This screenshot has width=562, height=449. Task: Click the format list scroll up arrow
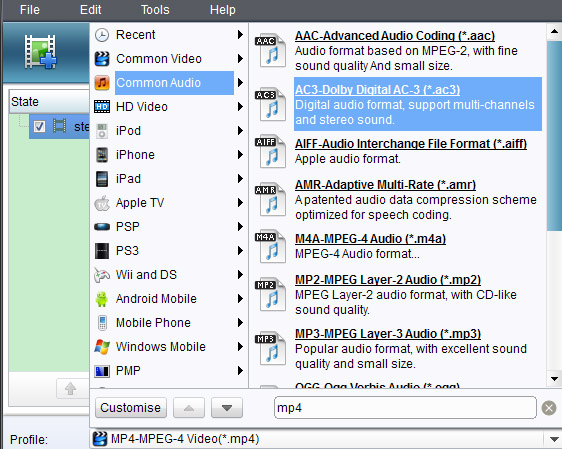(x=554, y=32)
